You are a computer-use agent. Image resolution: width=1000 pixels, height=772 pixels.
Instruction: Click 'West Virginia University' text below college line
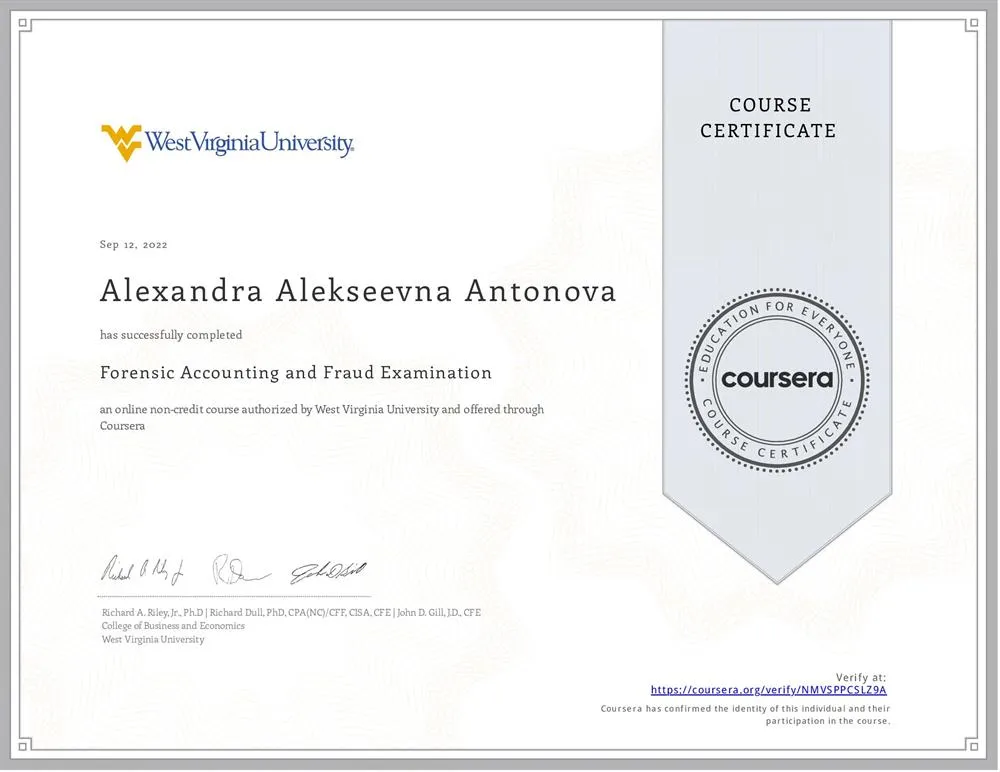(153, 639)
